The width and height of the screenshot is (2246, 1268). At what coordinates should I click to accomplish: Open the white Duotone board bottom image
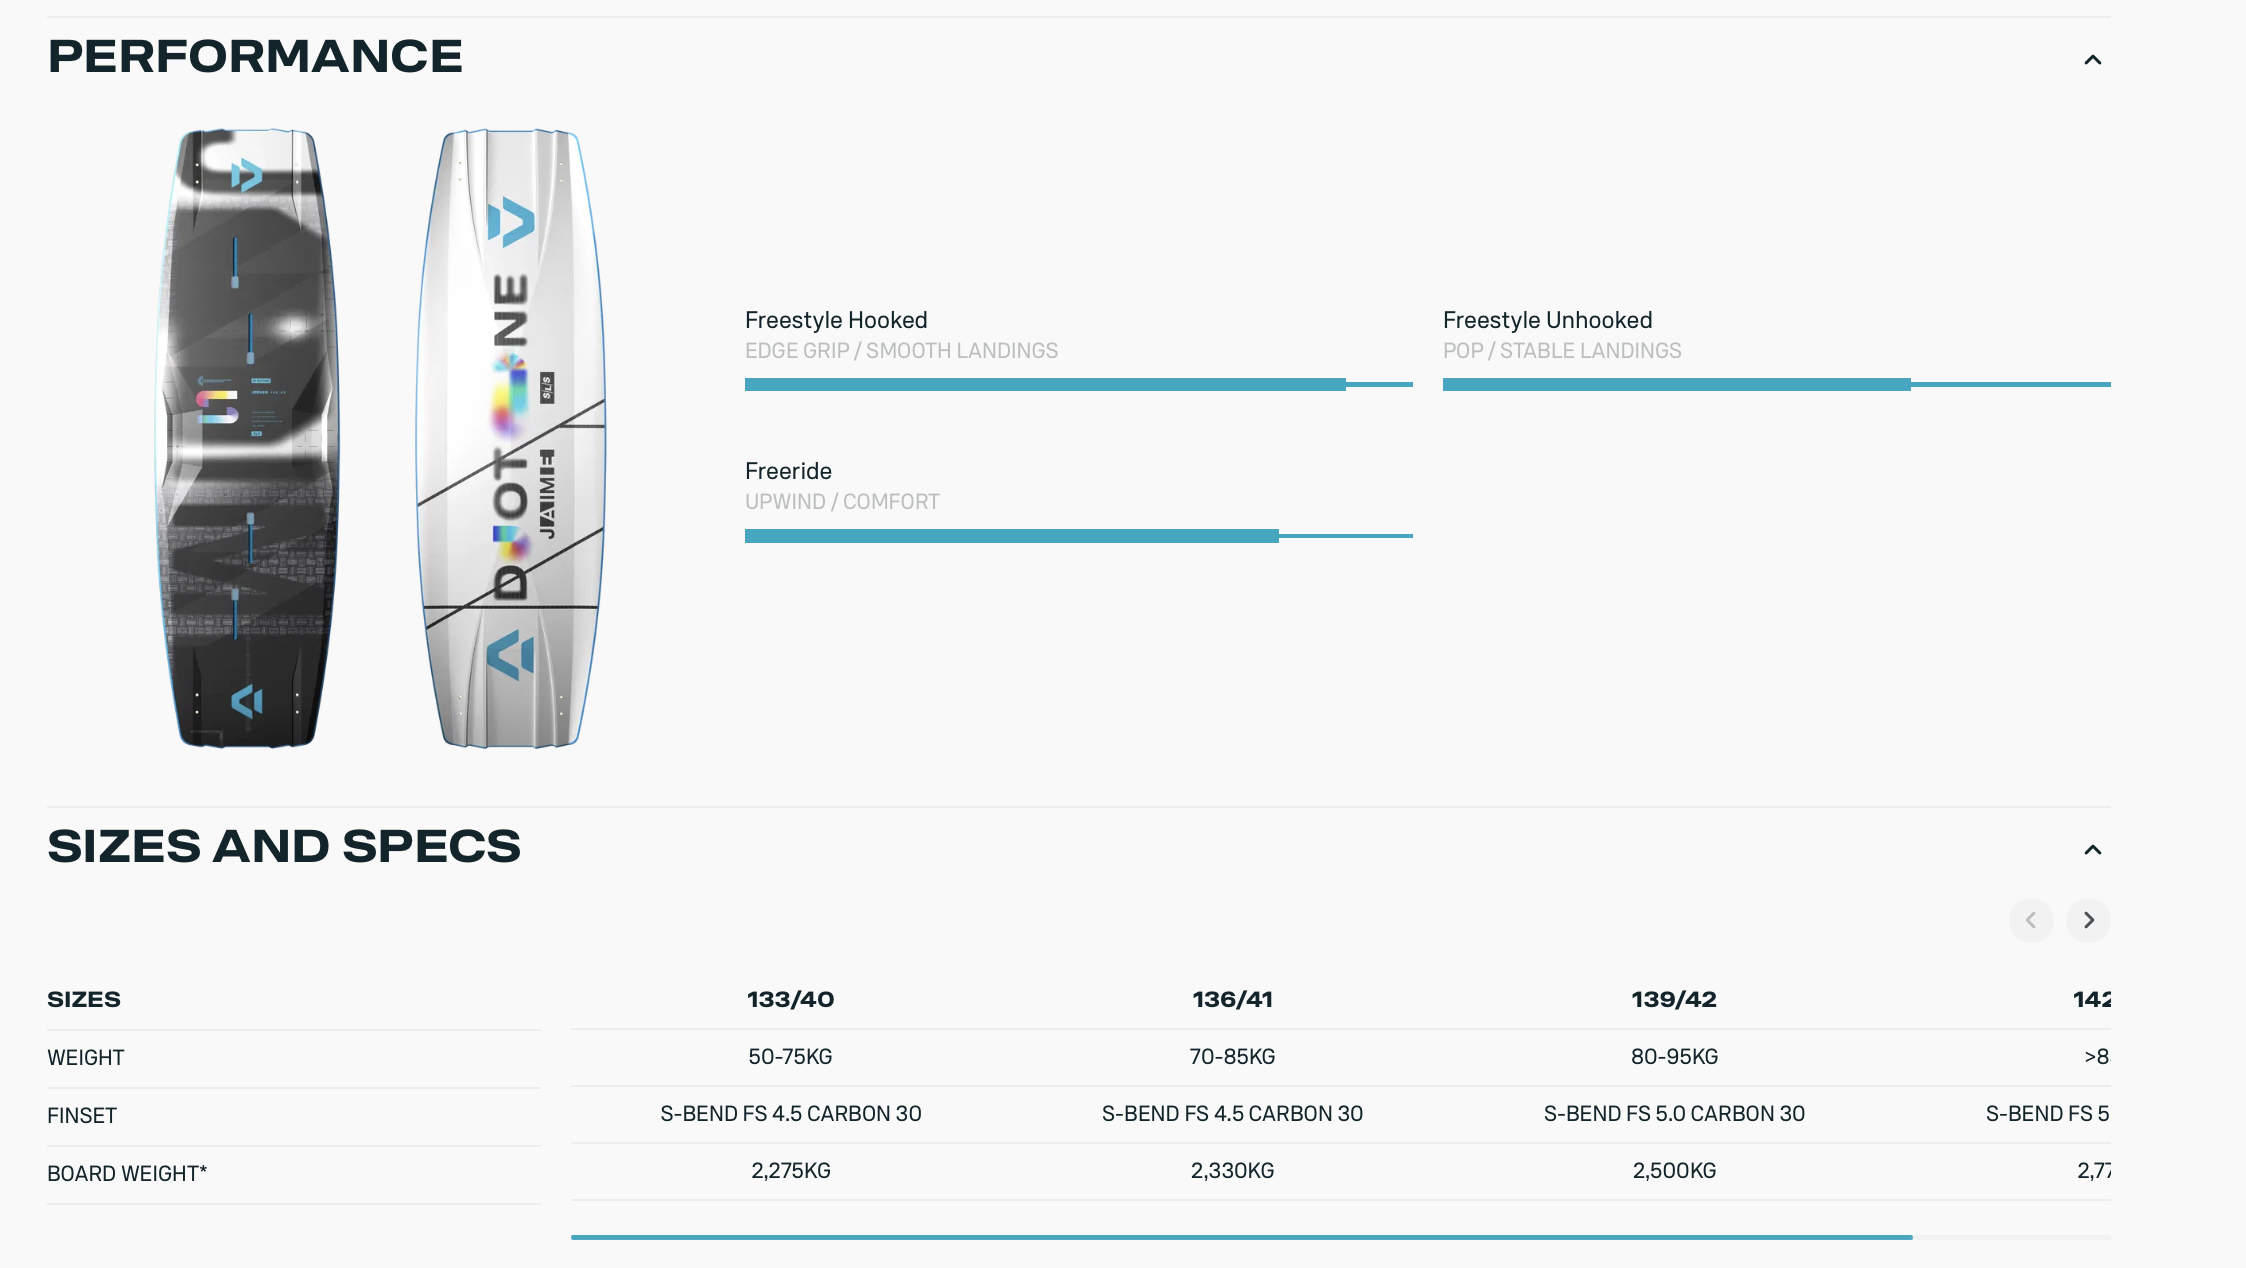511,438
